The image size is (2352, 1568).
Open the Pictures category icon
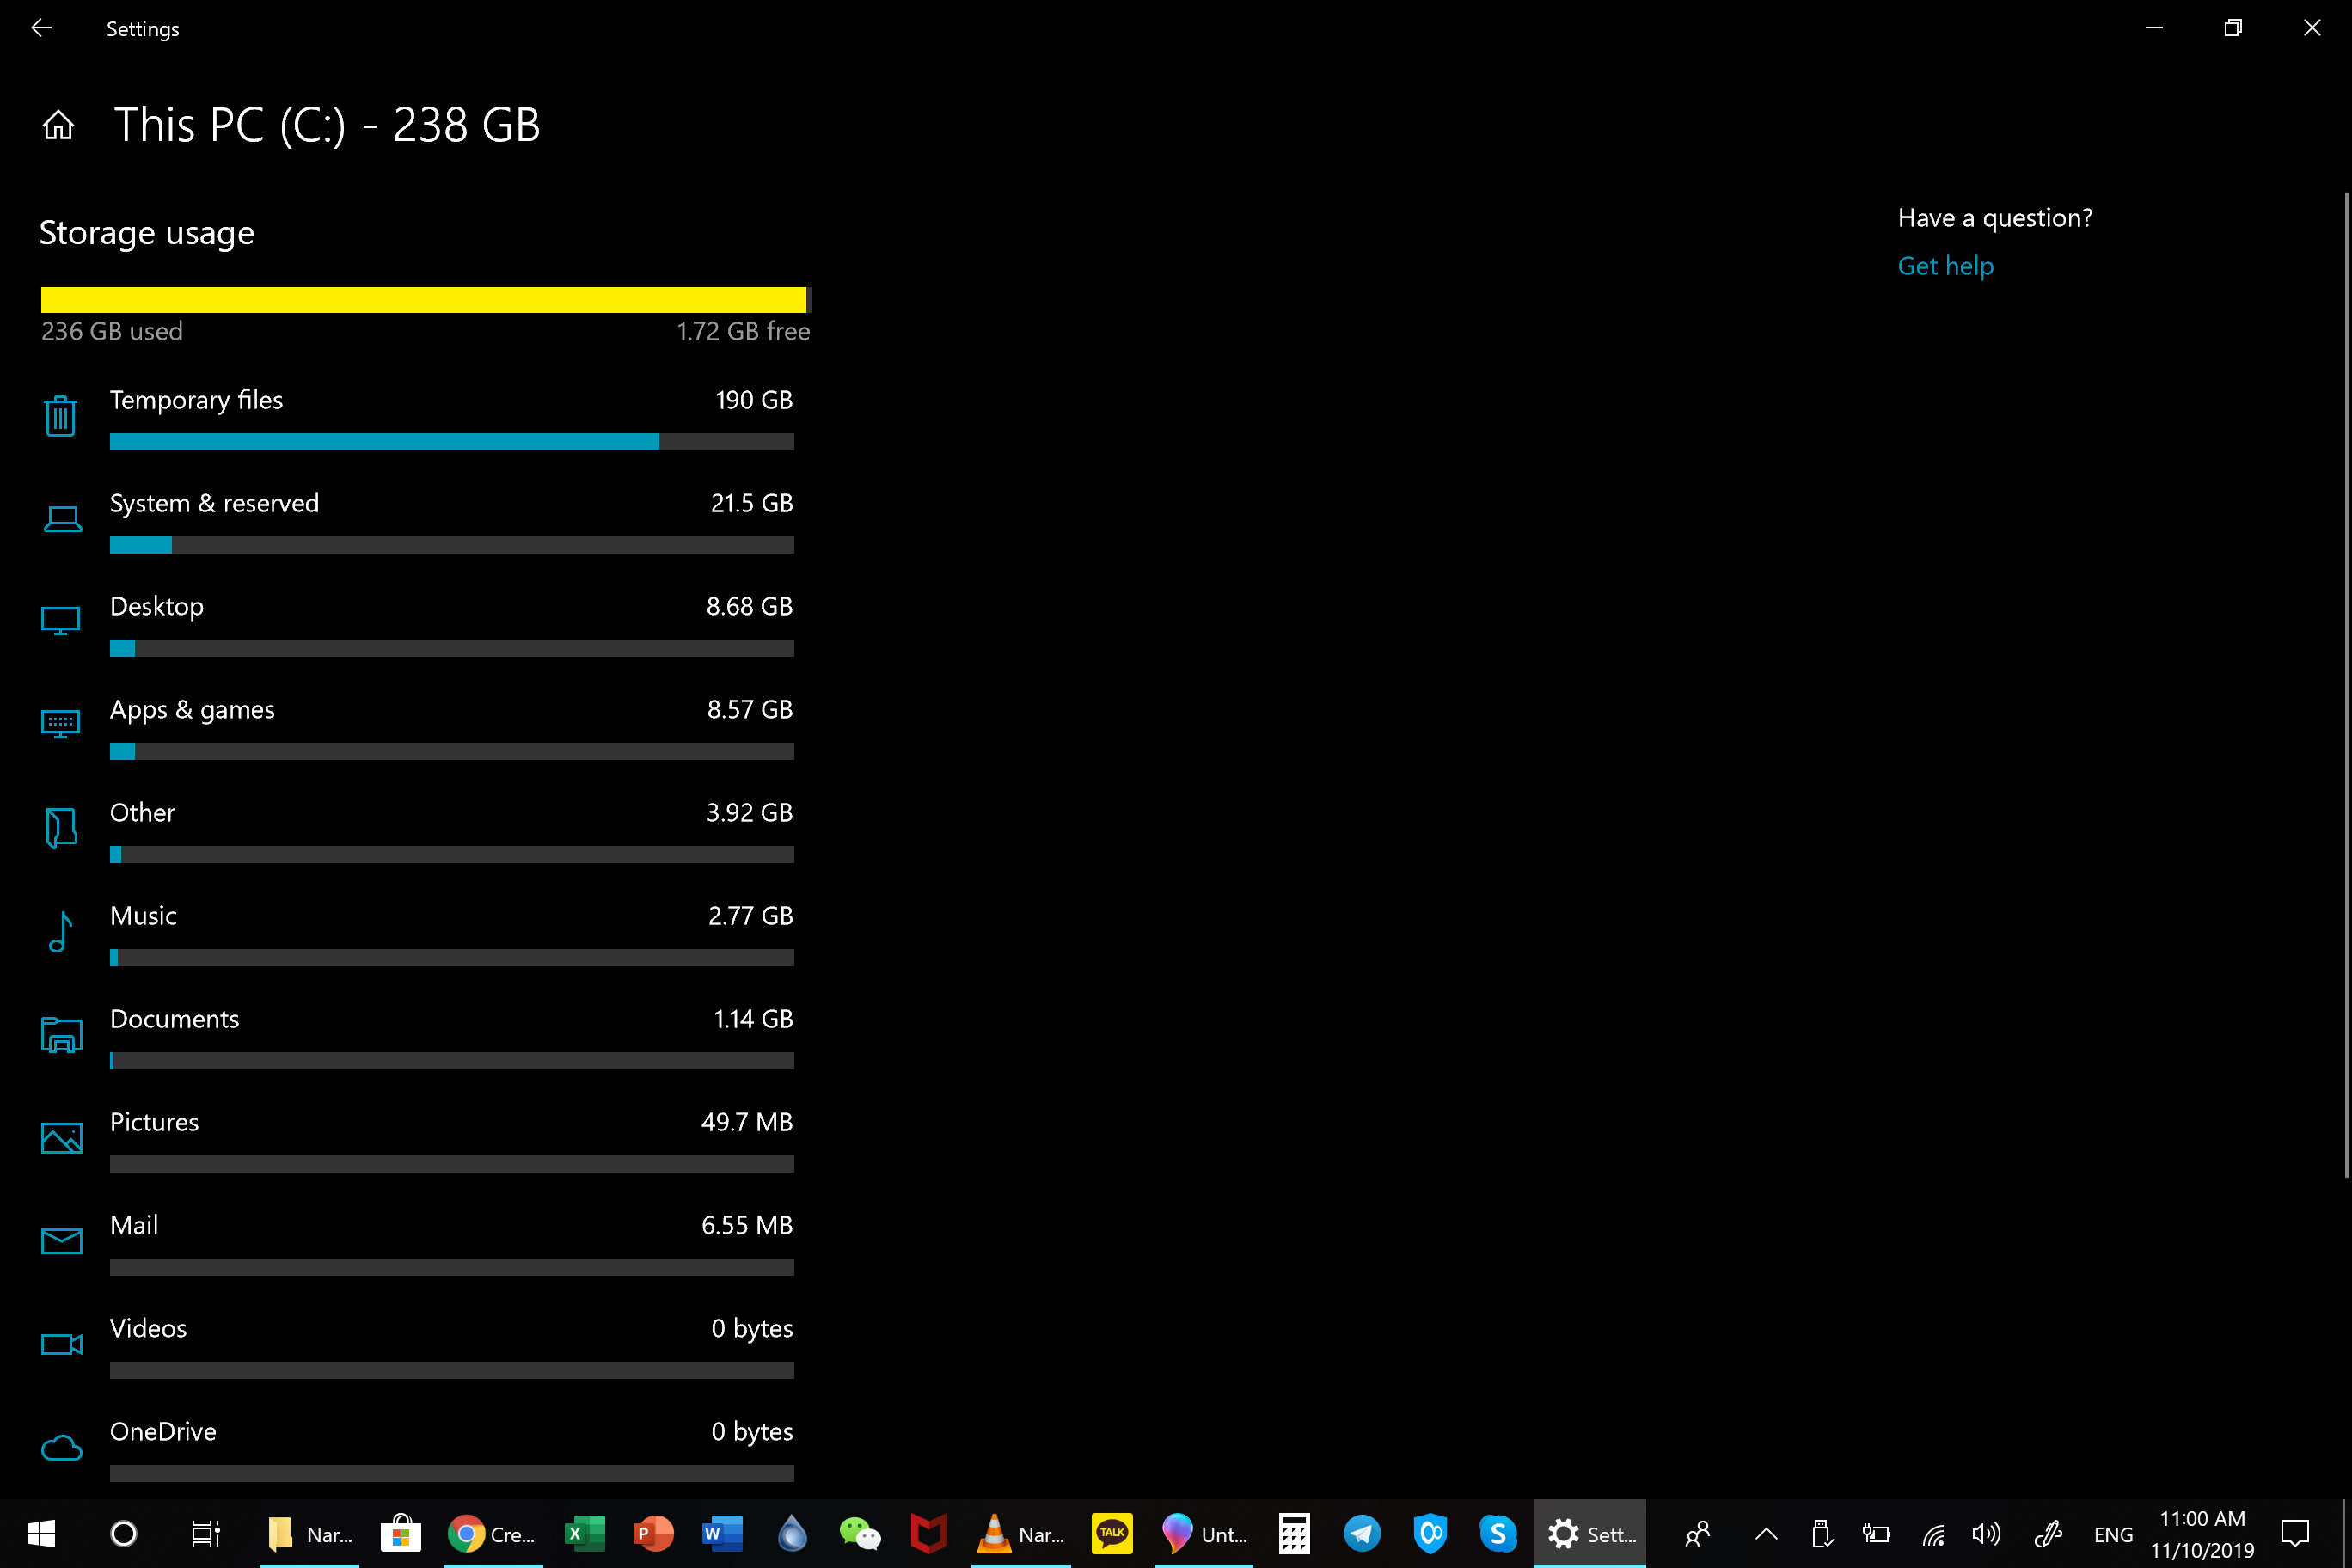[62, 1138]
